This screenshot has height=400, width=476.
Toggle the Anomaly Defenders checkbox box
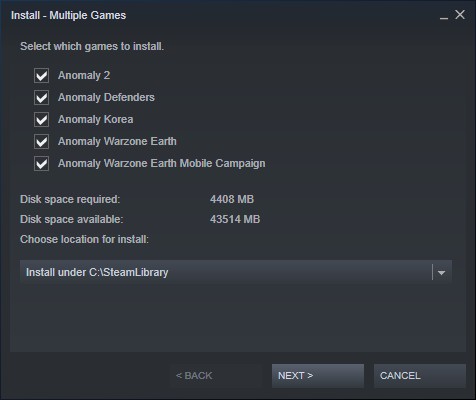point(41,98)
